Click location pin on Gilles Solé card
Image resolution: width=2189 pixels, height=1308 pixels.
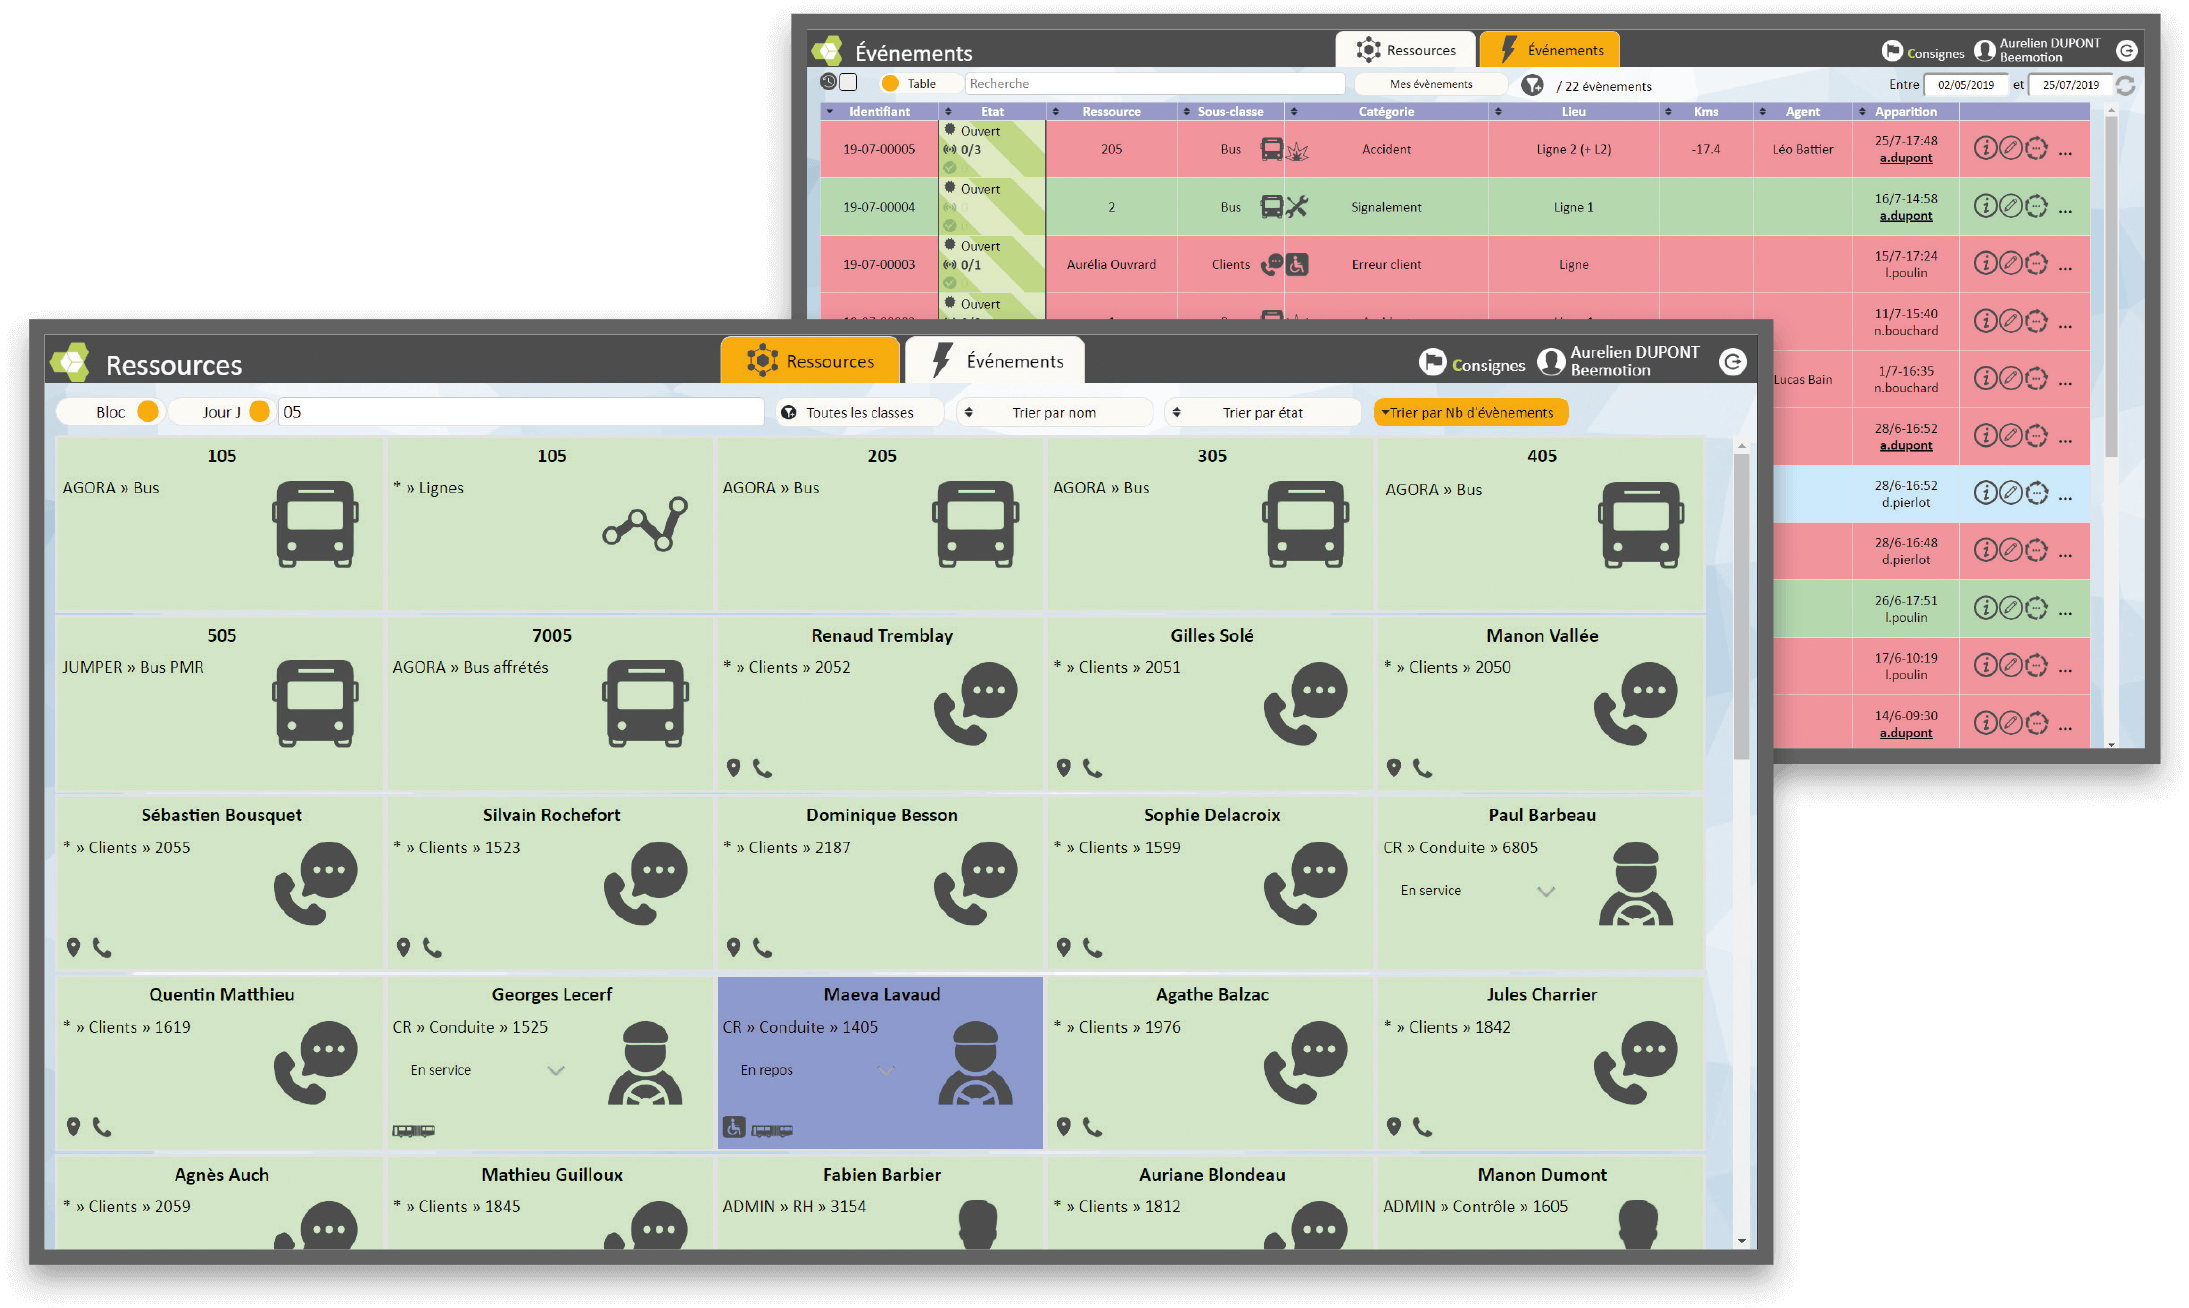point(1064,768)
